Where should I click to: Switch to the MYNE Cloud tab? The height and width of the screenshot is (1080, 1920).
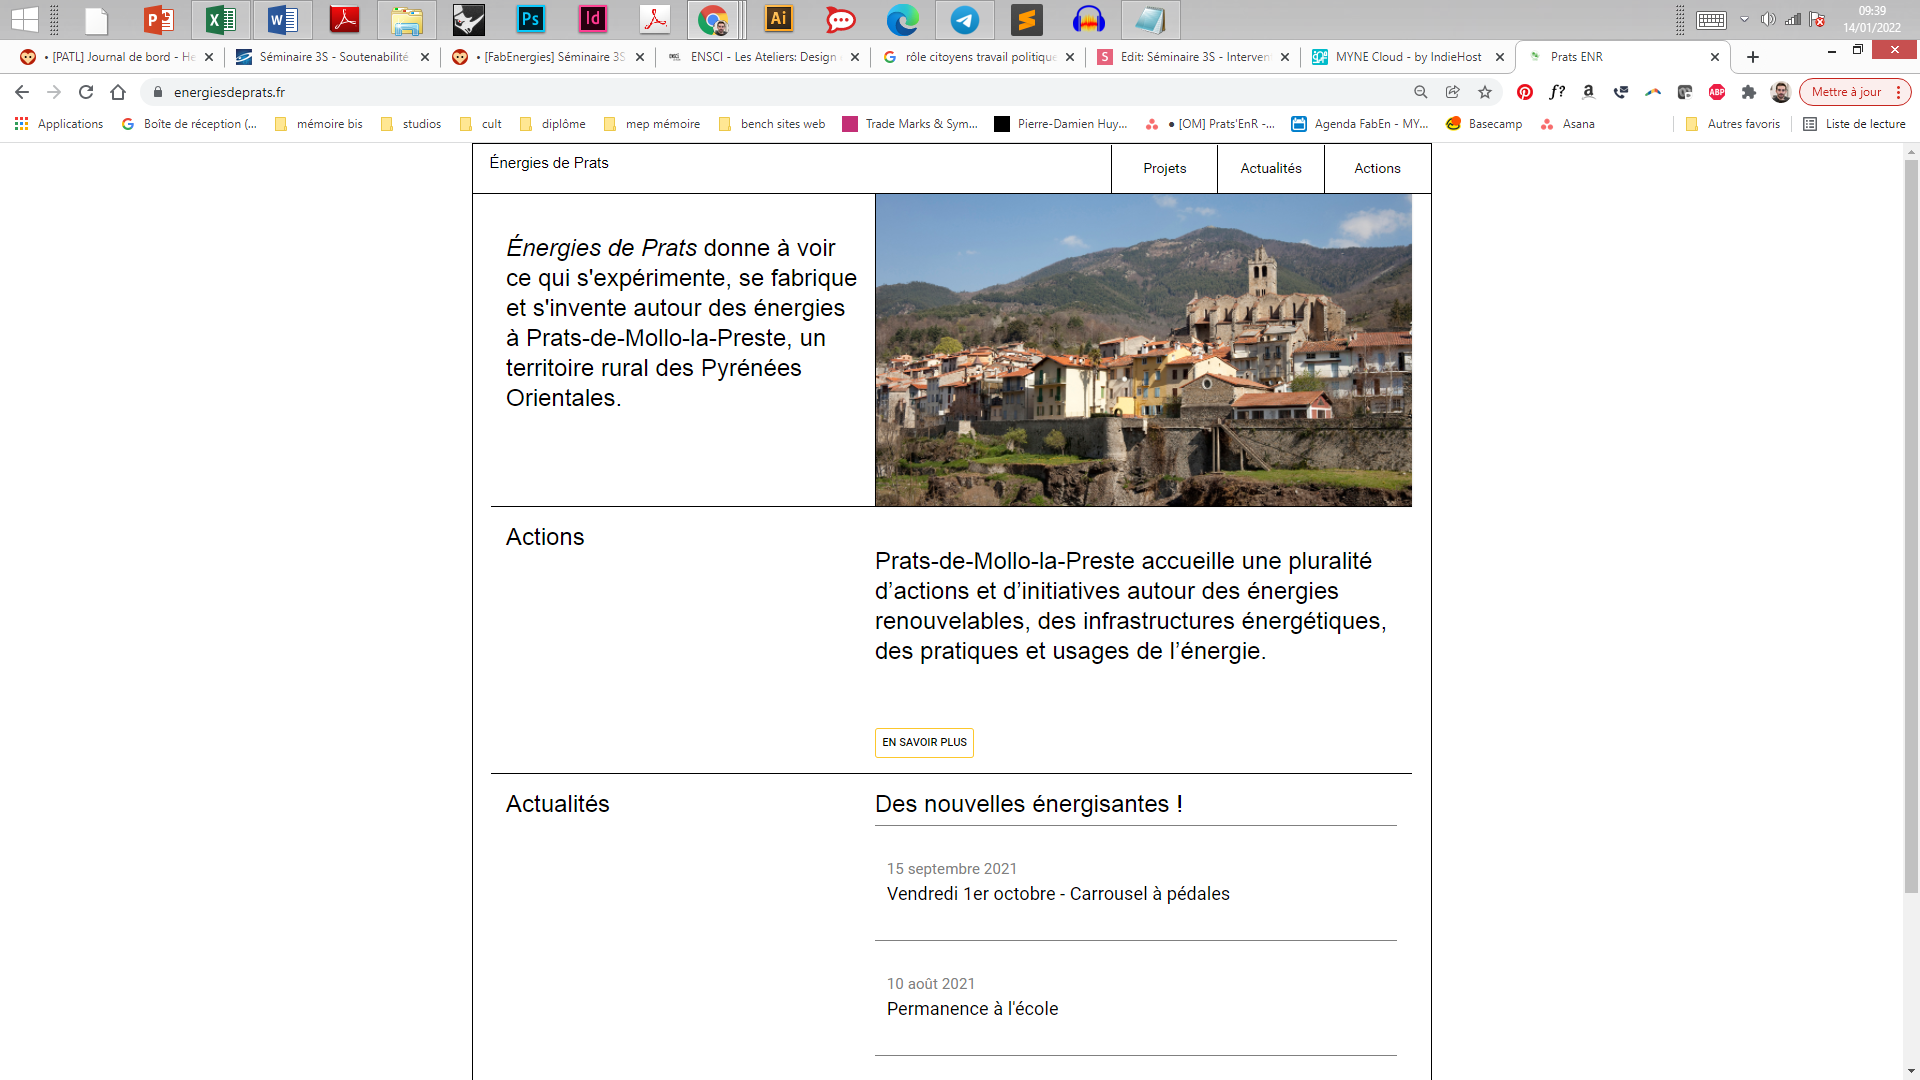1407,57
